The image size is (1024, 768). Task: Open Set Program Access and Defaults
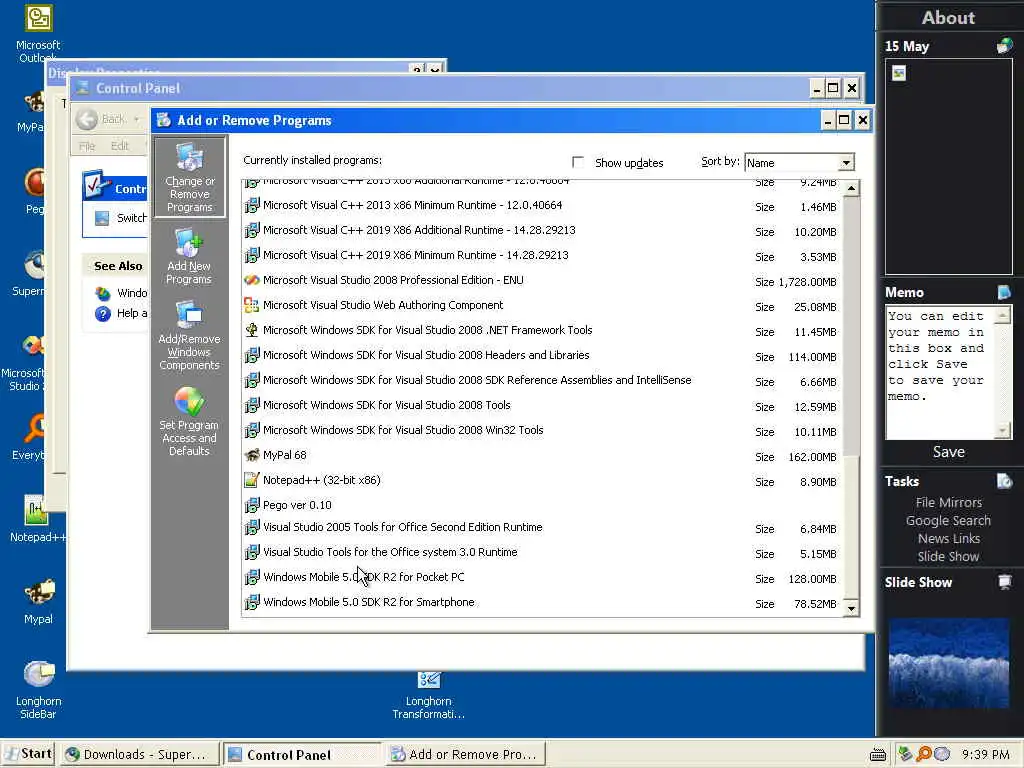(189, 421)
